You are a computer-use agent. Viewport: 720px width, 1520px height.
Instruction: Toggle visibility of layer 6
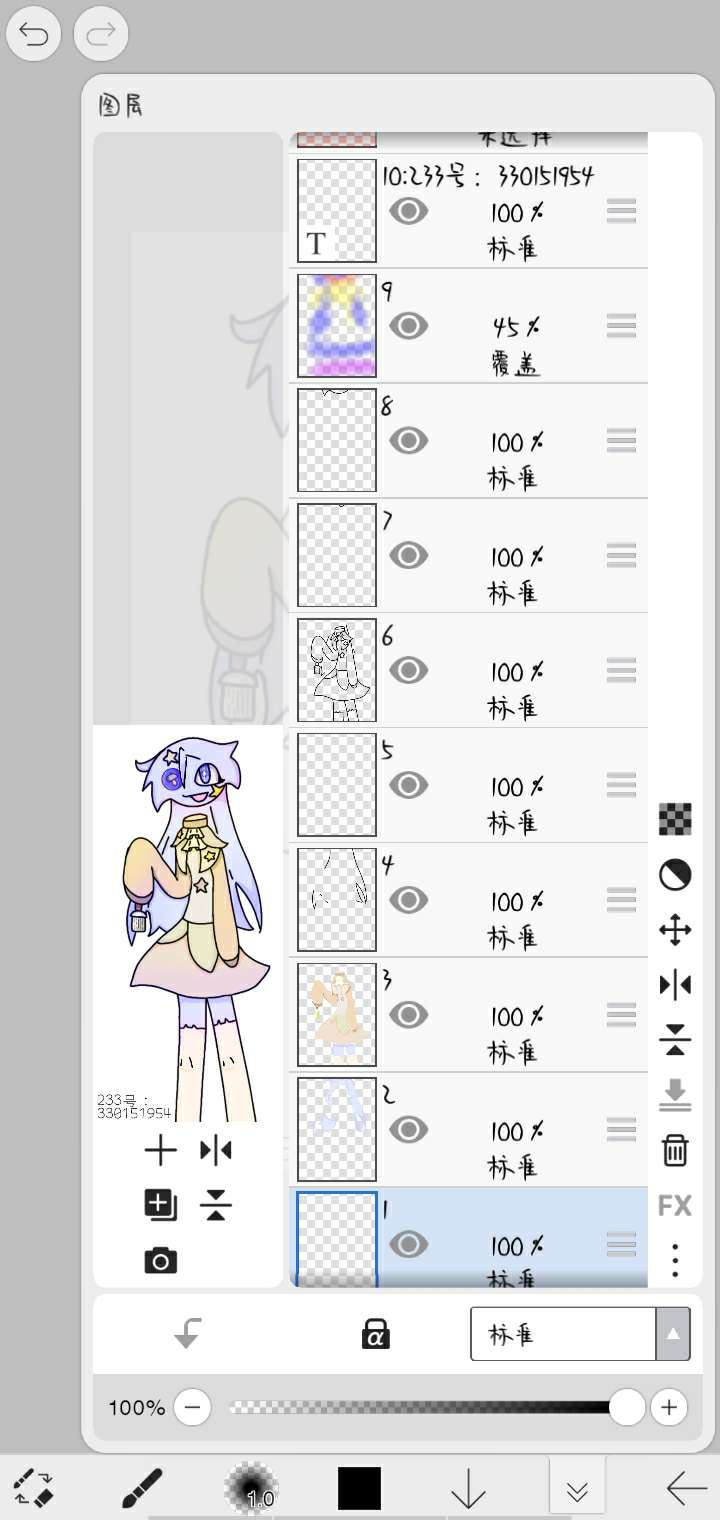[x=408, y=669]
